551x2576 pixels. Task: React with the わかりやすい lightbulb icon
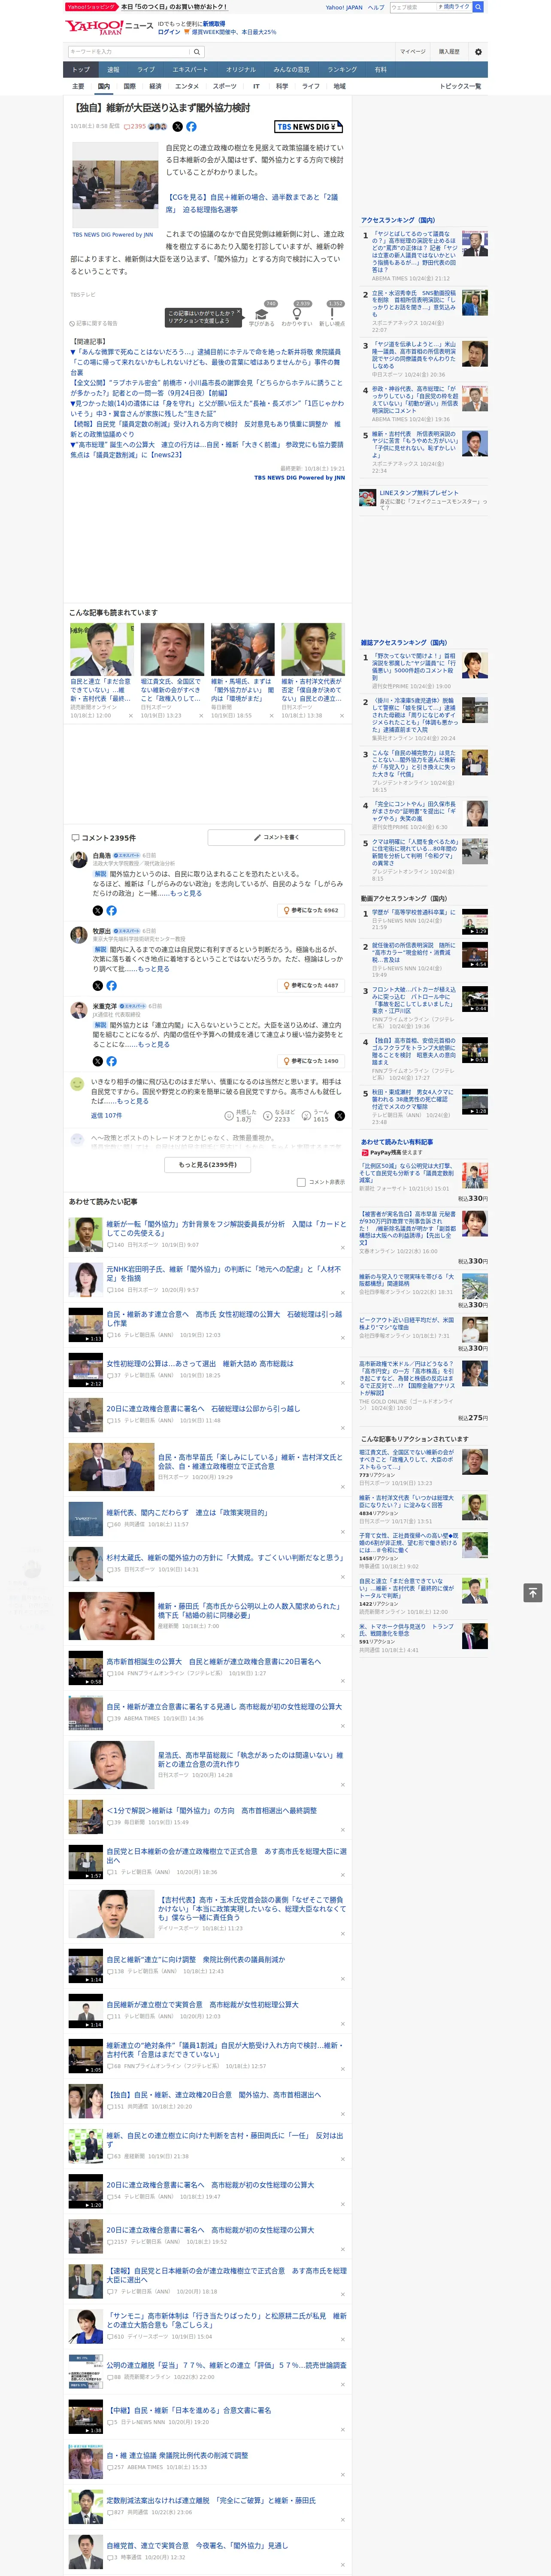(297, 313)
